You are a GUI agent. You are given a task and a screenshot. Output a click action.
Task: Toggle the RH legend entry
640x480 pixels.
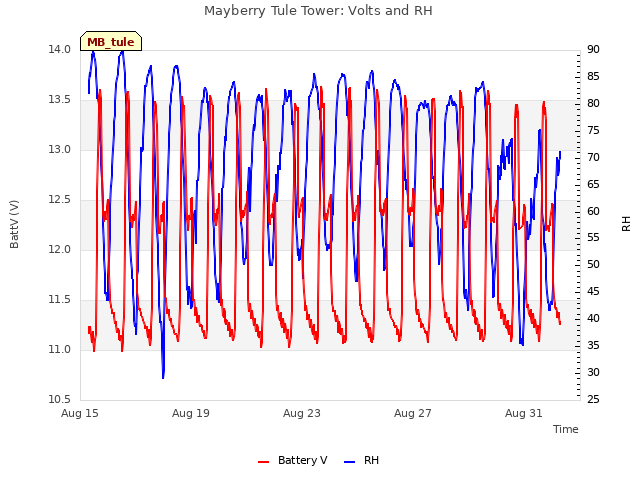(x=362, y=460)
